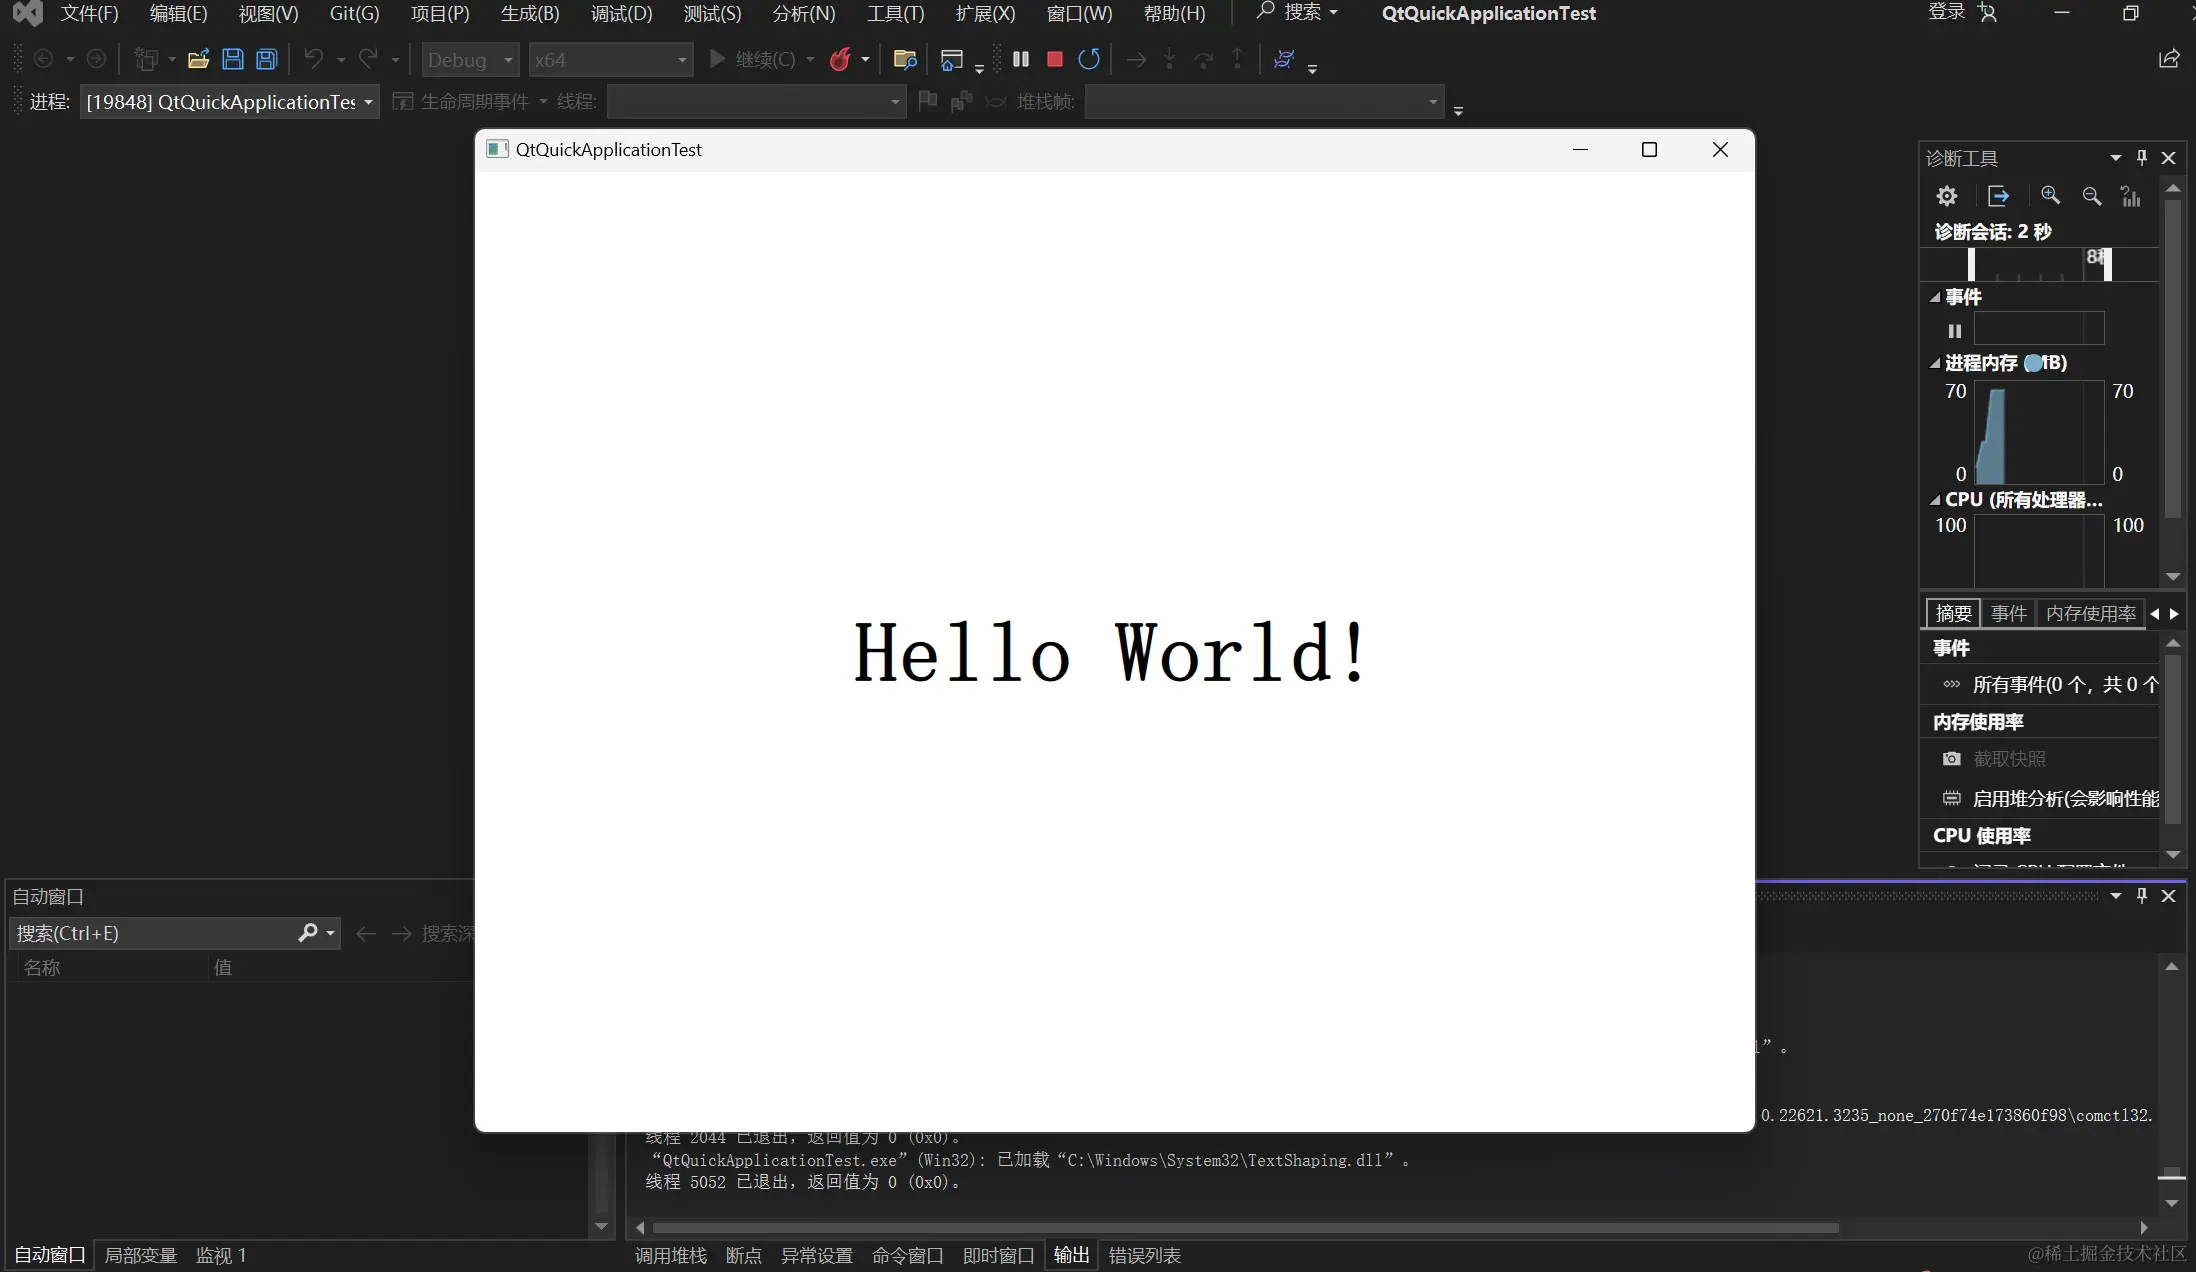The width and height of the screenshot is (2196, 1272).
Task: Close the Output panel with X
Action: [2169, 896]
